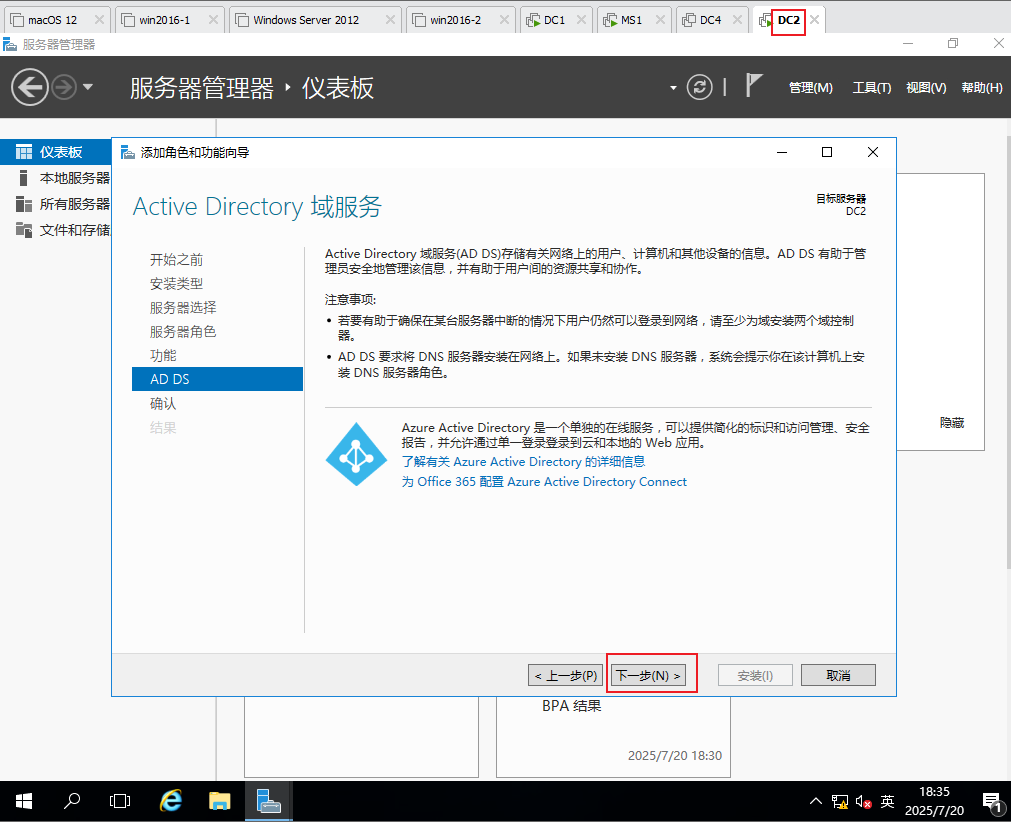Click the Azure Active Directory diamond icon
The image size is (1011, 822).
(x=356, y=454)
